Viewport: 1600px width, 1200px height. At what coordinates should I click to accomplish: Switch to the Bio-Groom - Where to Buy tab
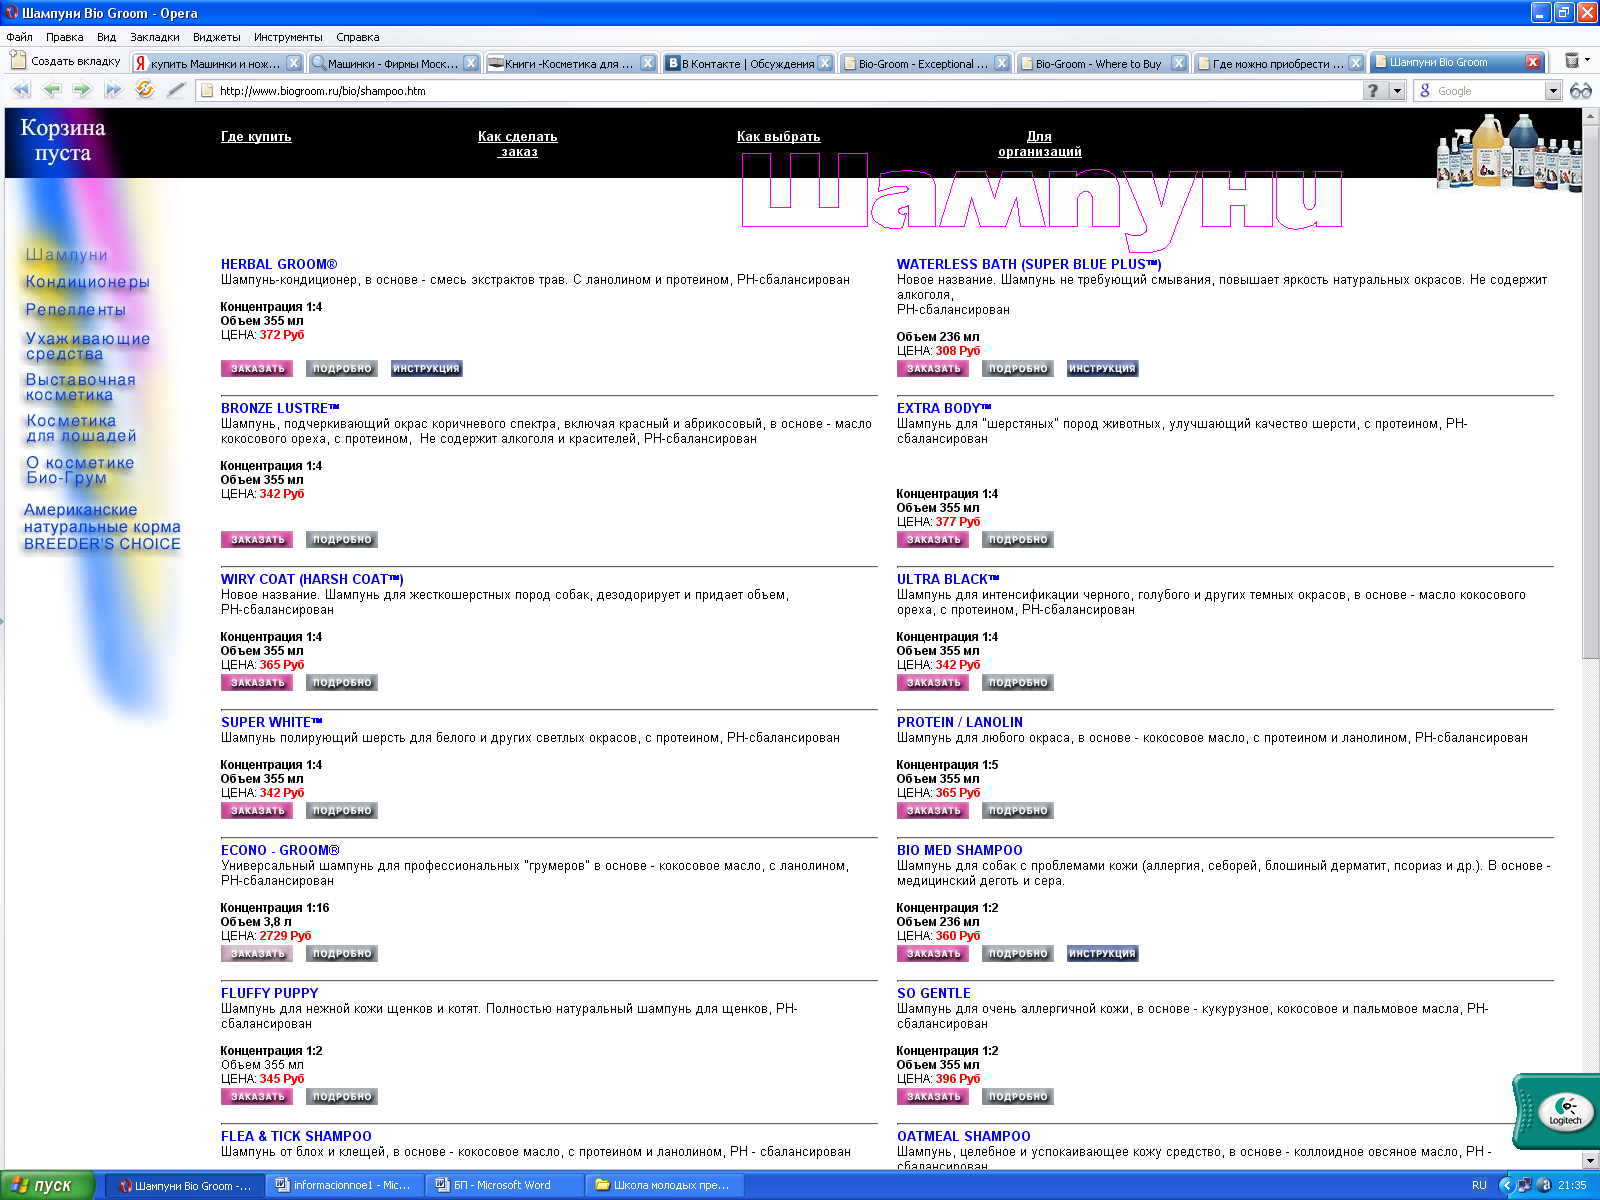coord(1101,63)
